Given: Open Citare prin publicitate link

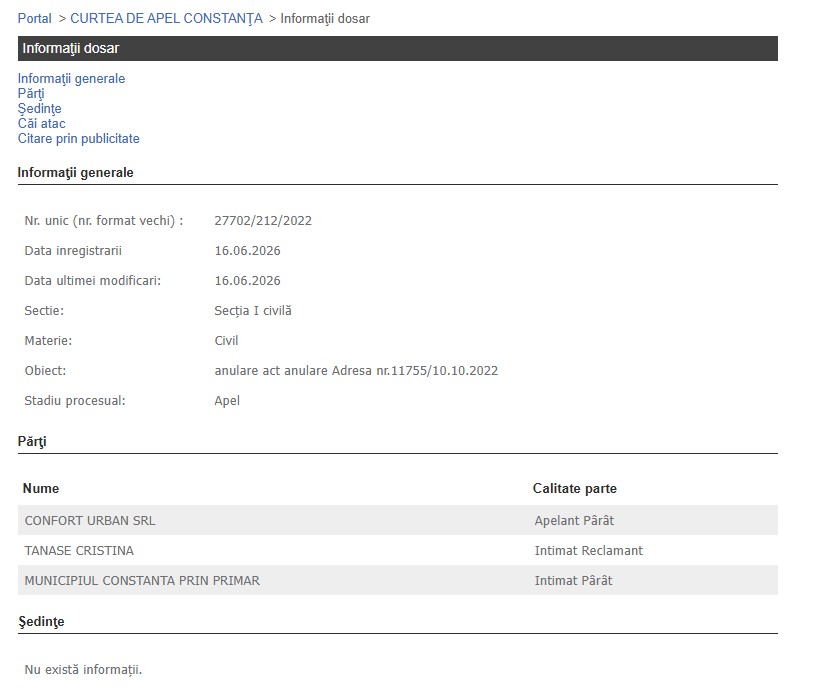Looking at the screenshot, I should [x=78, y=138].
